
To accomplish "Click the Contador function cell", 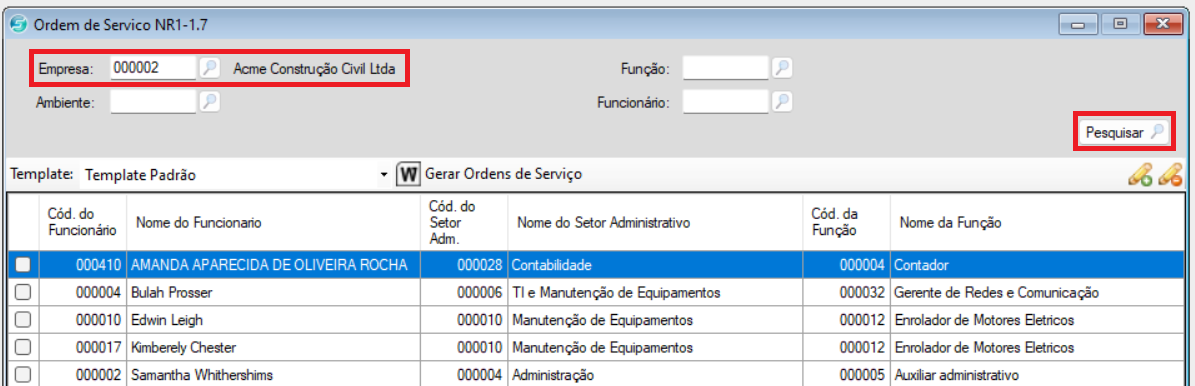I will pyautogui.click(x=1038, y=265).
